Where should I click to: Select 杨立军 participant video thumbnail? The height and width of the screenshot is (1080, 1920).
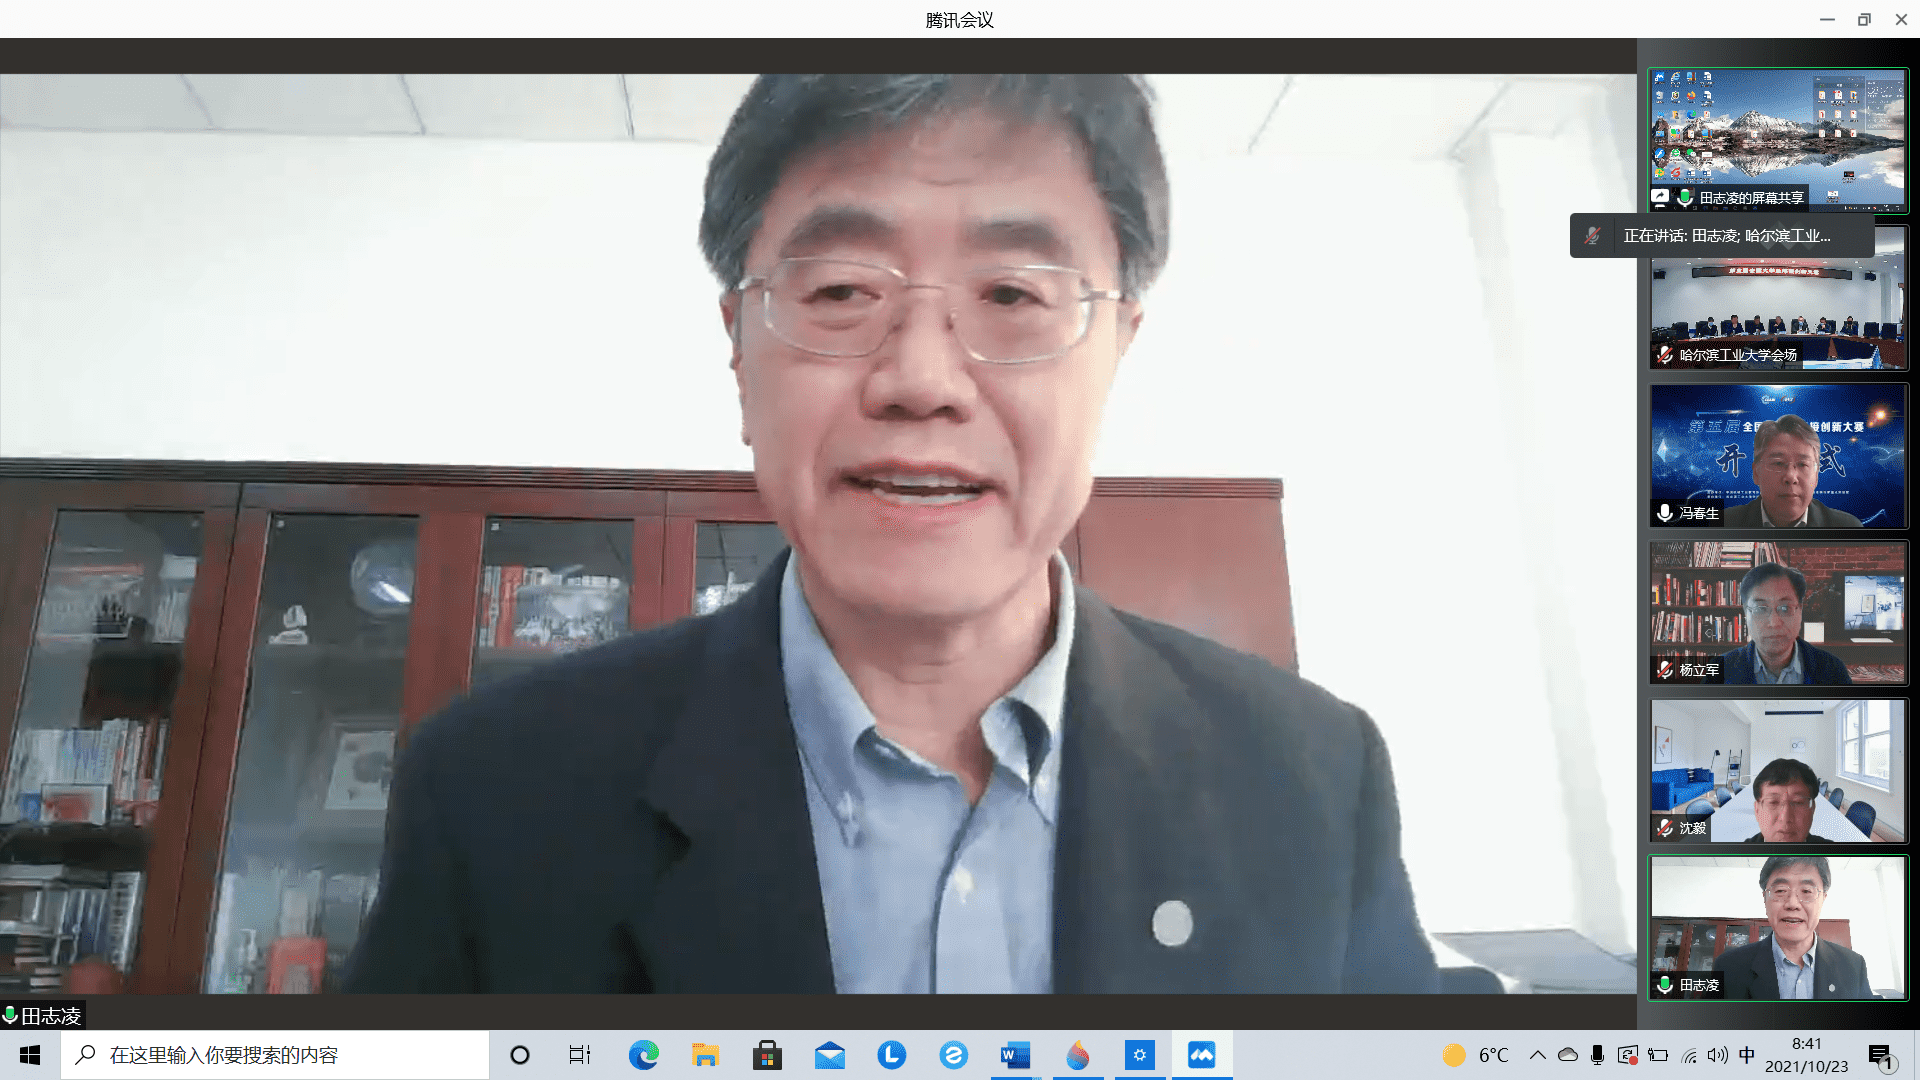pyautogui.click(x=1778, y=613)
